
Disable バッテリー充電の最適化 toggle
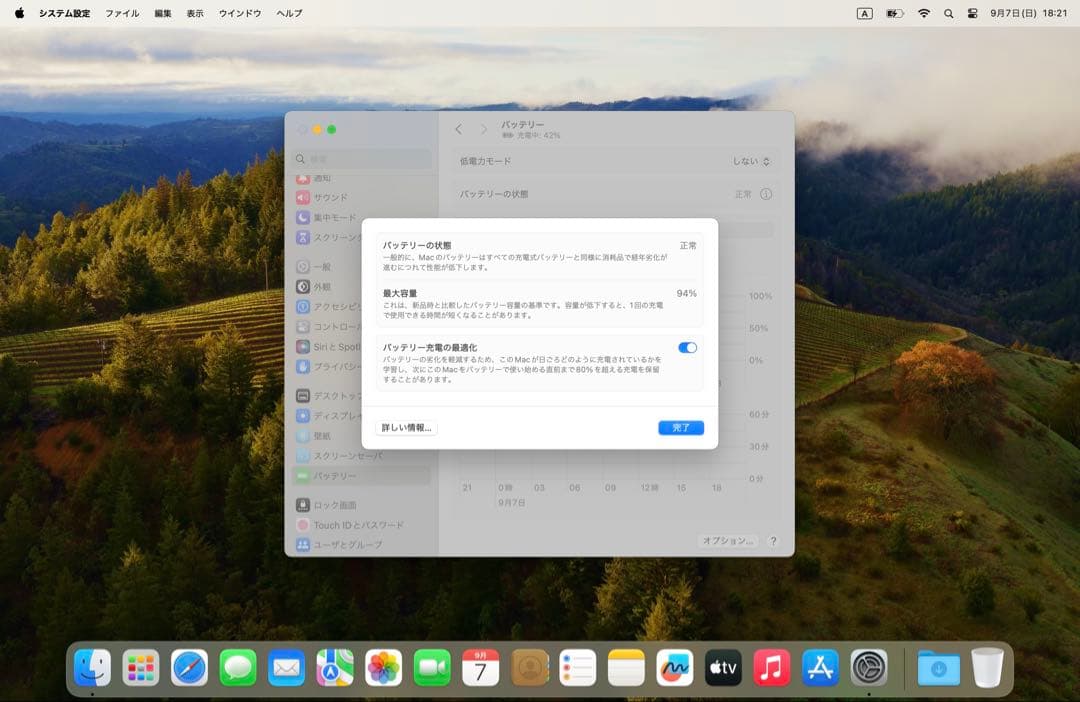tap(686, 347)
